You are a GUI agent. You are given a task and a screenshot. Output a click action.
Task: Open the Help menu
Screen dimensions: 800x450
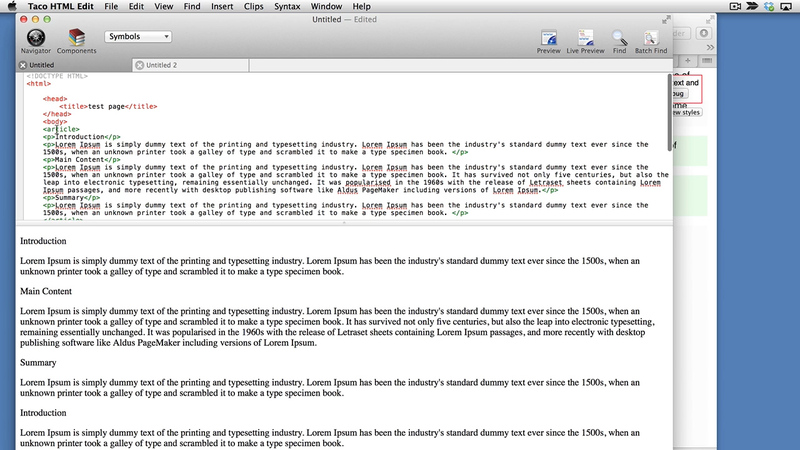361,7
